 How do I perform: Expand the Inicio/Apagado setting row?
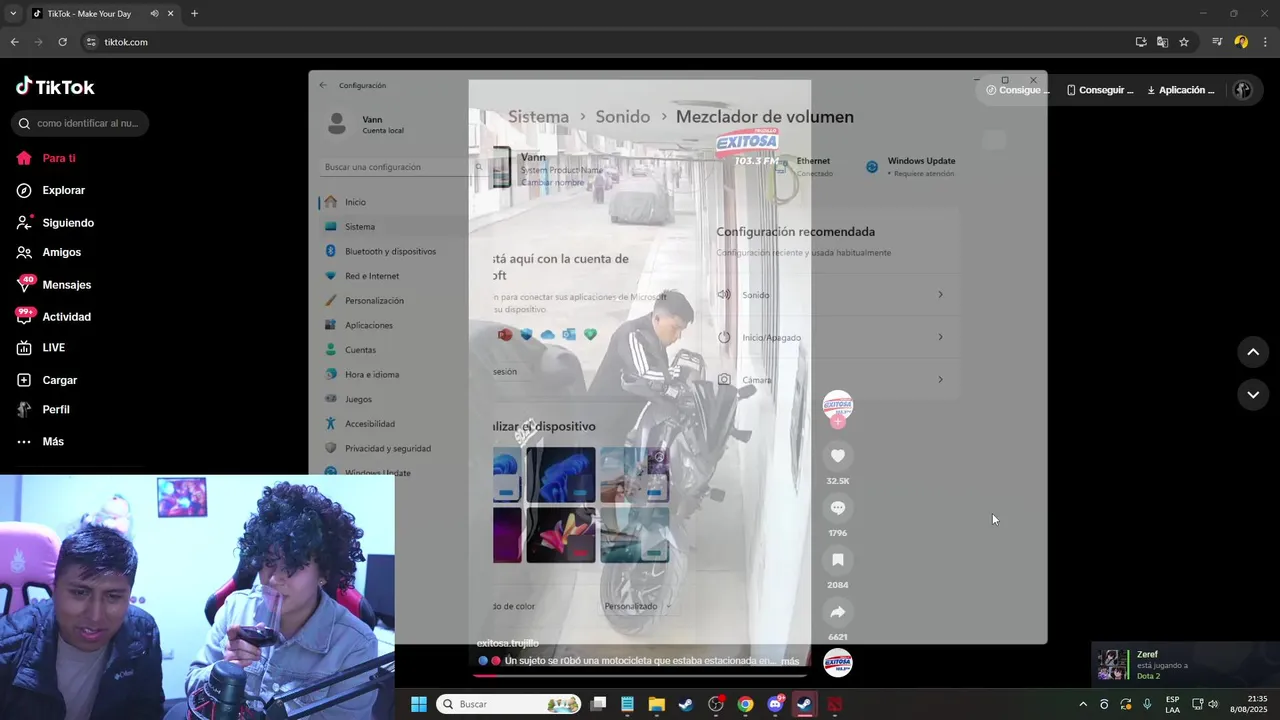point(830,337)
